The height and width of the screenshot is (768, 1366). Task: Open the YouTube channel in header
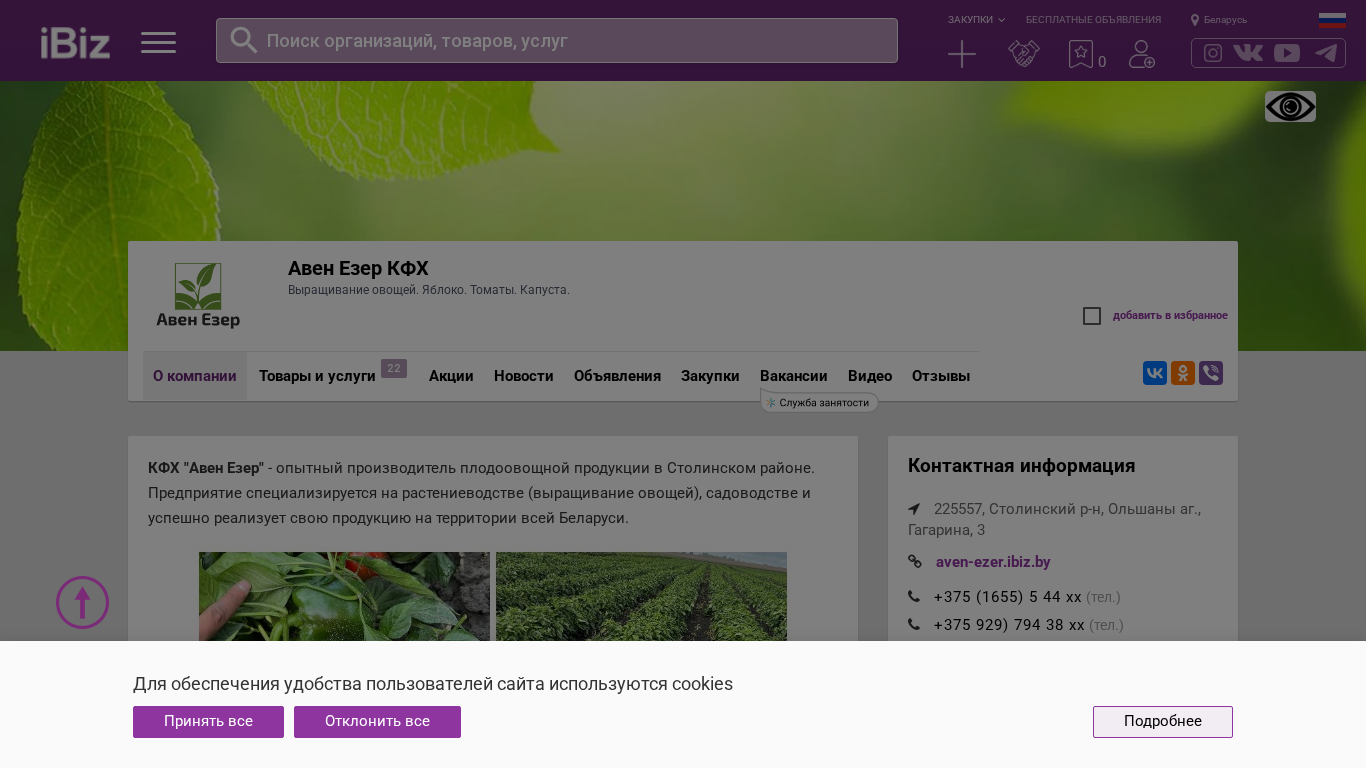pyautogui.click(x=1287, y=53)
